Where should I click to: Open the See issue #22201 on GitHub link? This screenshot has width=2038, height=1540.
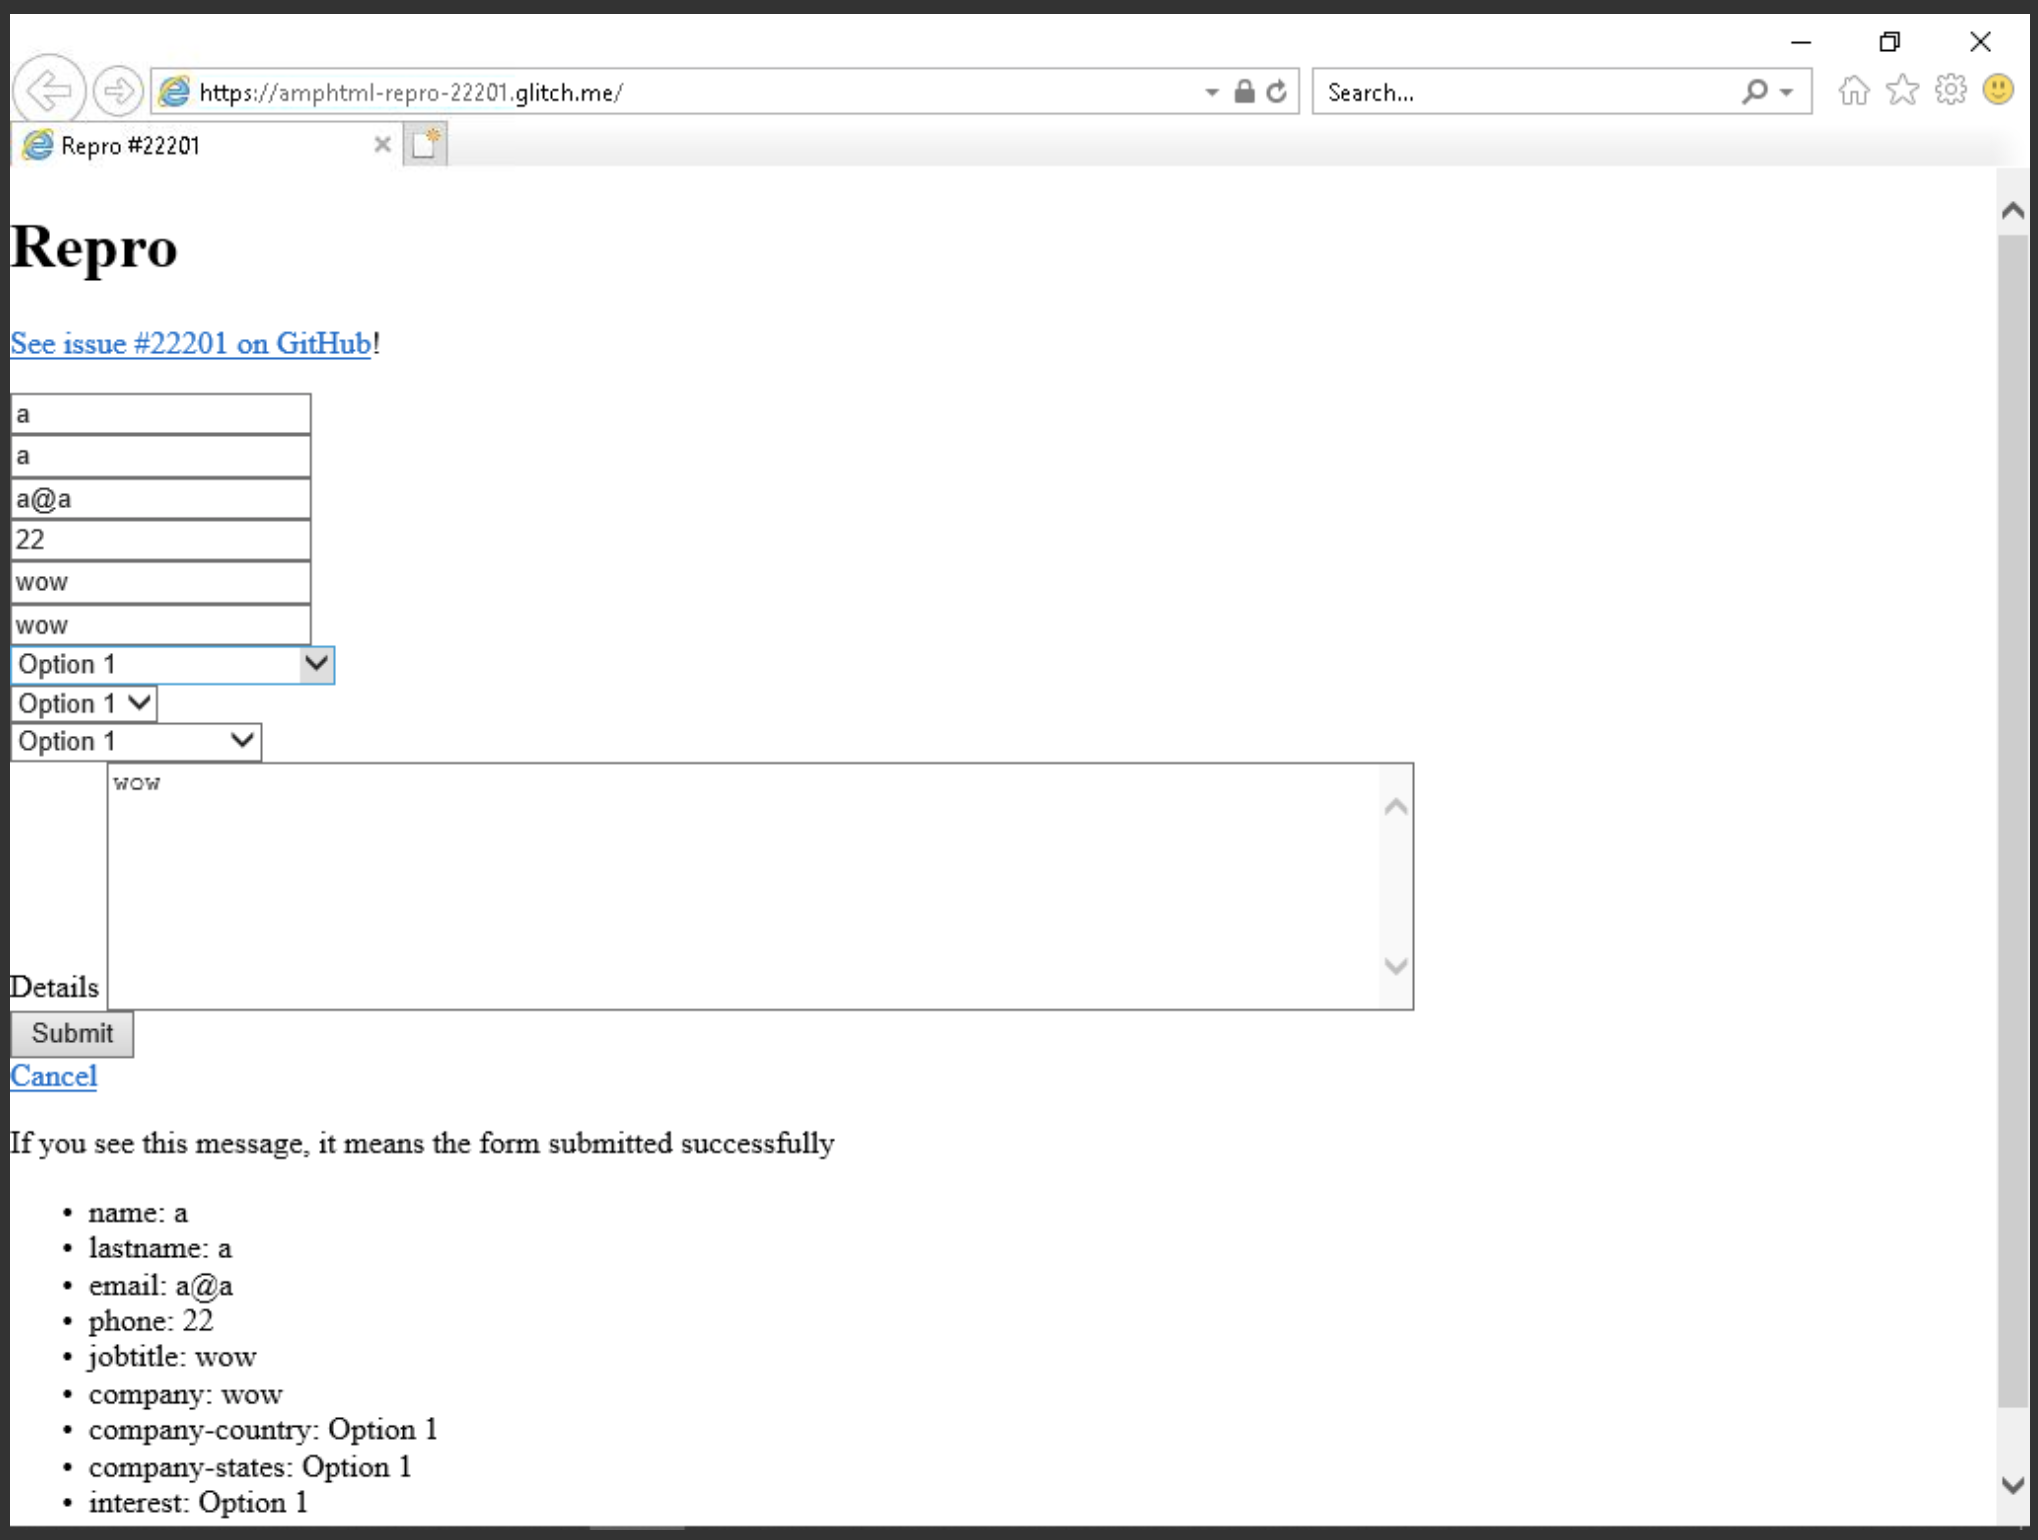coord(188,343)
